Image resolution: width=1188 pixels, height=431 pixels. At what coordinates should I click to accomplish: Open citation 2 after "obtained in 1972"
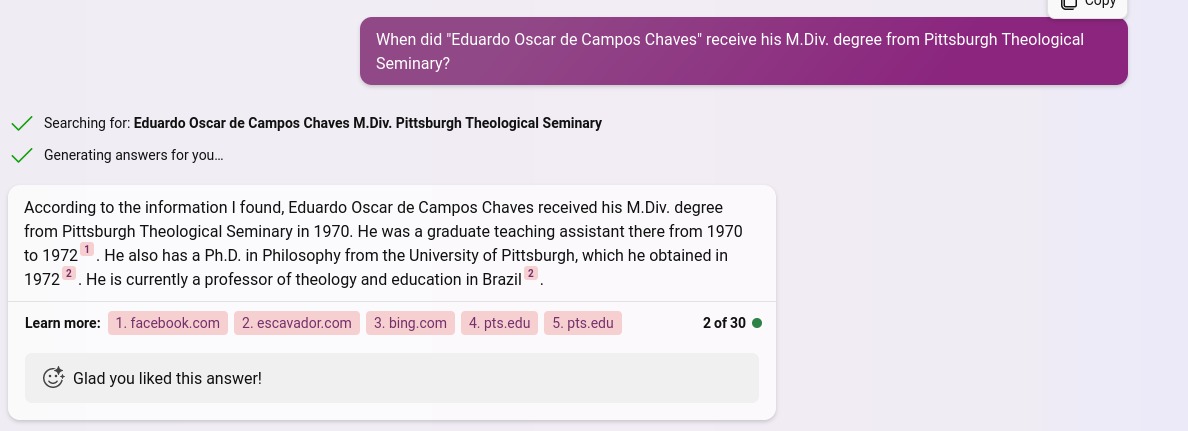(69, 274)
